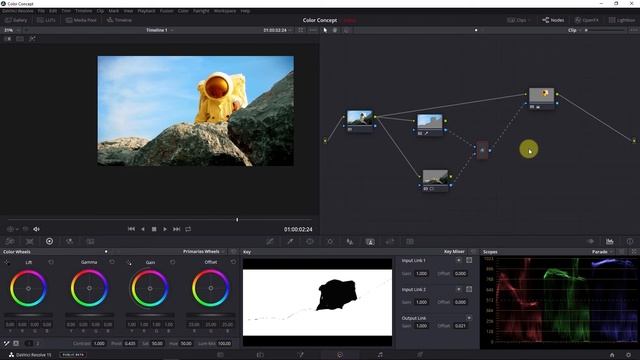This screenshot has width=640, height=360.
Task: Play the clip in reverse
Action: (143, 229)
